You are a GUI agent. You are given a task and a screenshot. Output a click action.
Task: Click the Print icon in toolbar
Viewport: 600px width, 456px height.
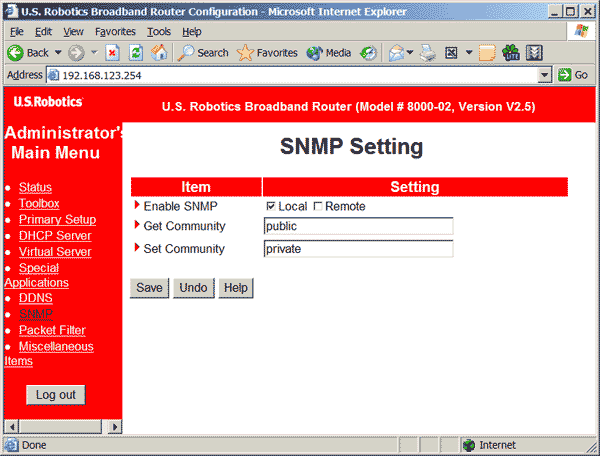[x=429, y=53]
